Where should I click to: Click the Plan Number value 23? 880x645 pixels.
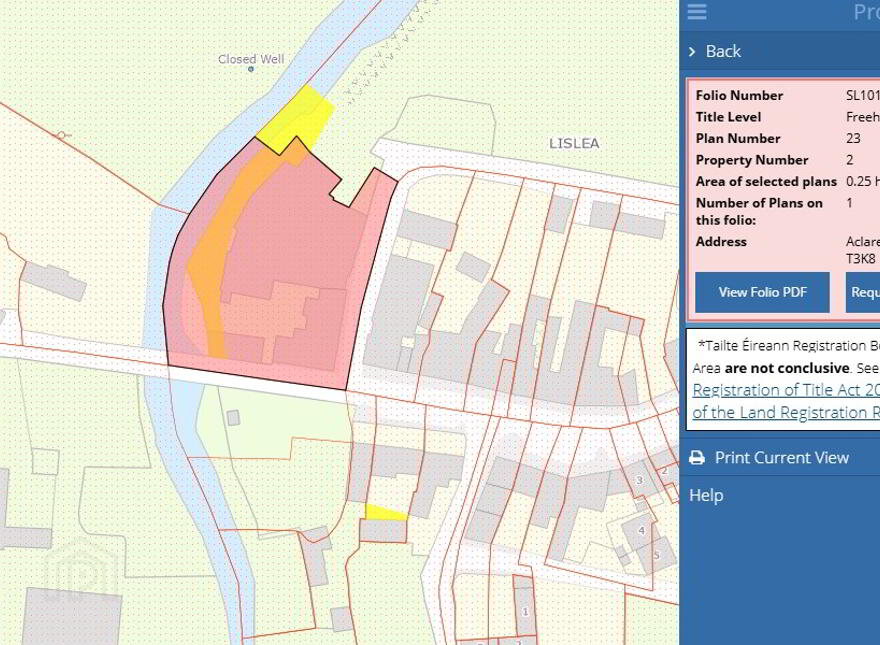coord(853,138)
